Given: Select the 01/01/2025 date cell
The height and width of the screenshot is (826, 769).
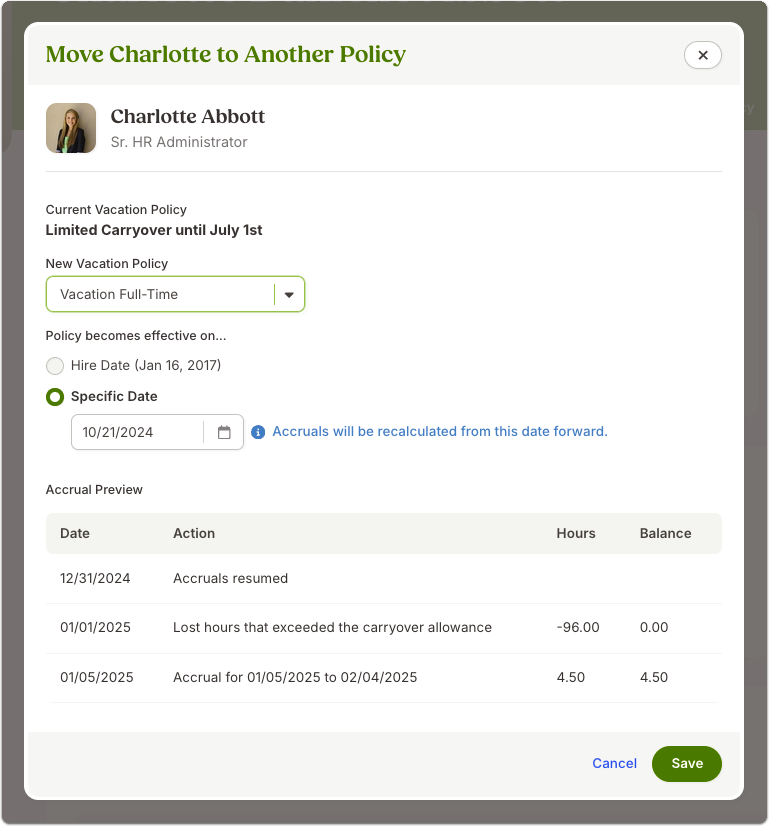Looking at the screenshot, I should coord(95,627).
